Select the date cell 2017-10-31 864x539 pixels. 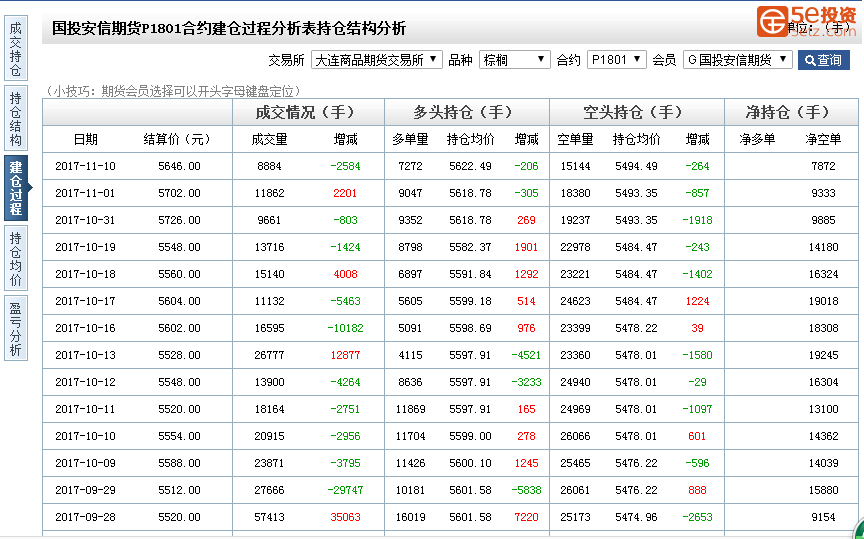click(85, 220)
